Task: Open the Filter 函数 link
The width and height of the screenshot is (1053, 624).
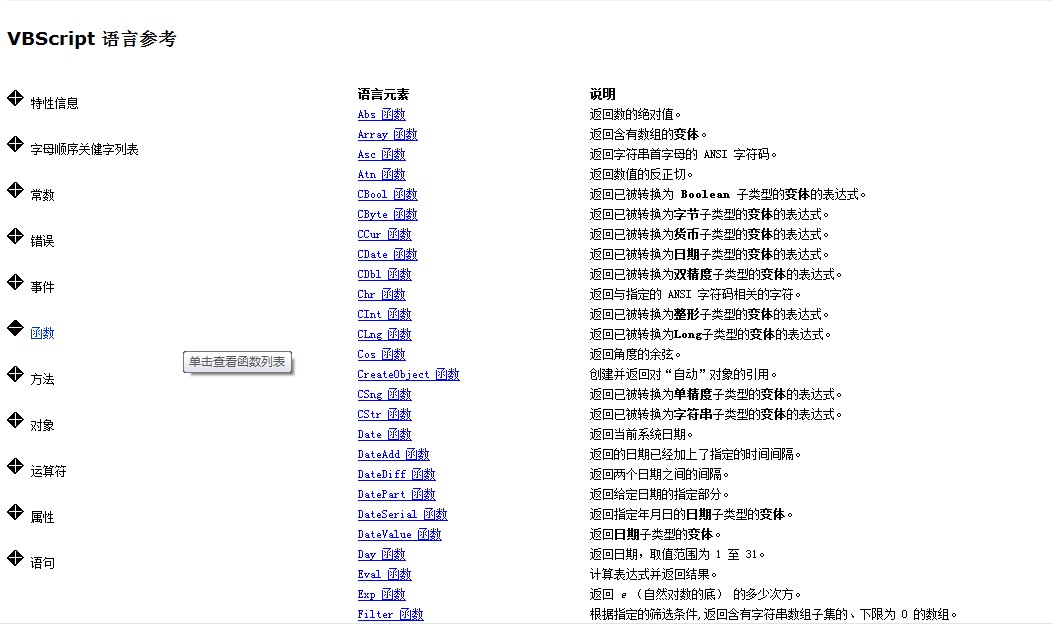Action: [x=390, y=614]
